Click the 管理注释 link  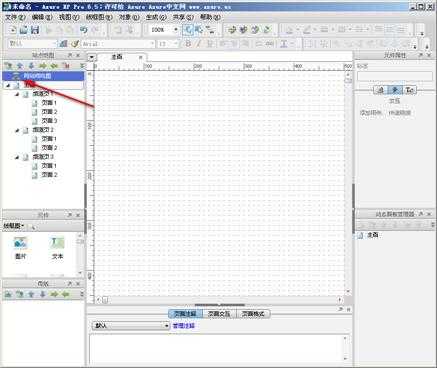pyautogui.click(x=183, y=326)
